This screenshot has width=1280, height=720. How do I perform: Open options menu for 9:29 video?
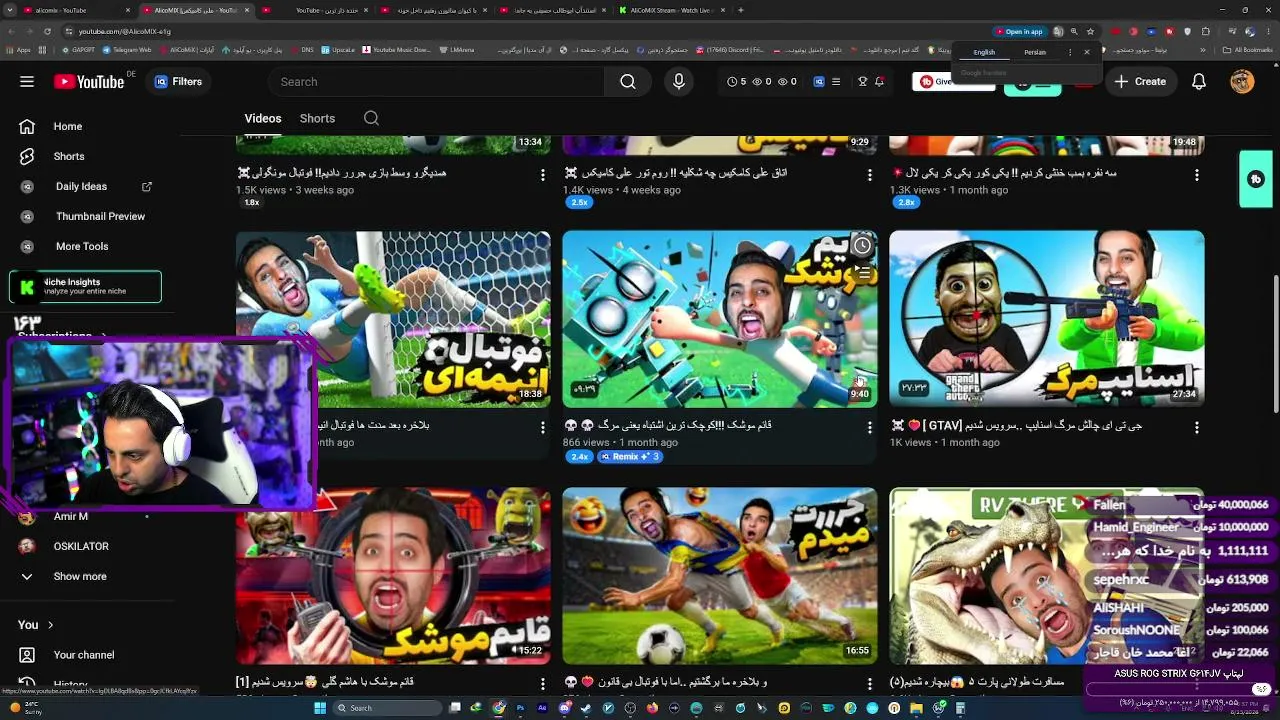coord(870,175)
